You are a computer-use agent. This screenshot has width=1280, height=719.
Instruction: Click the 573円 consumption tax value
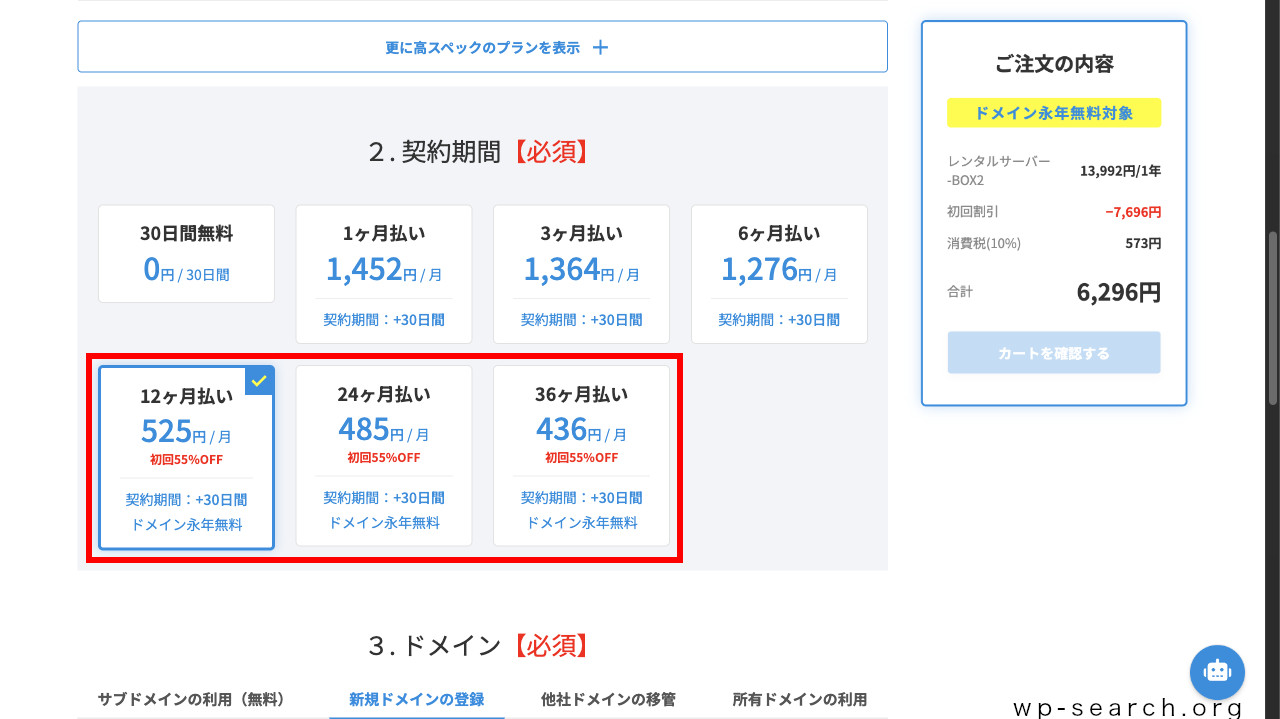click(1143, 243)
